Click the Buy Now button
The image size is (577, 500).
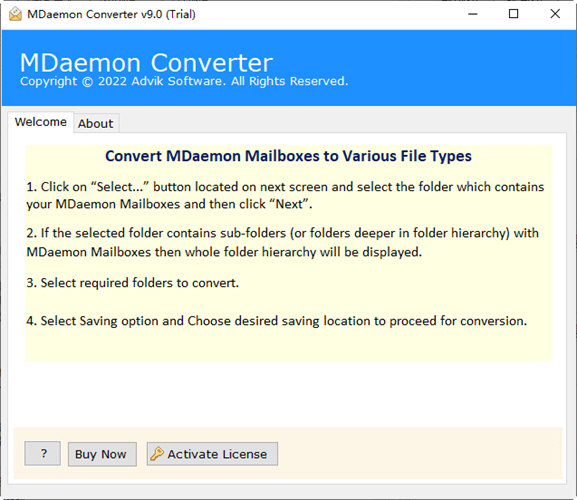pyautogui.click(x=102, y=454)
